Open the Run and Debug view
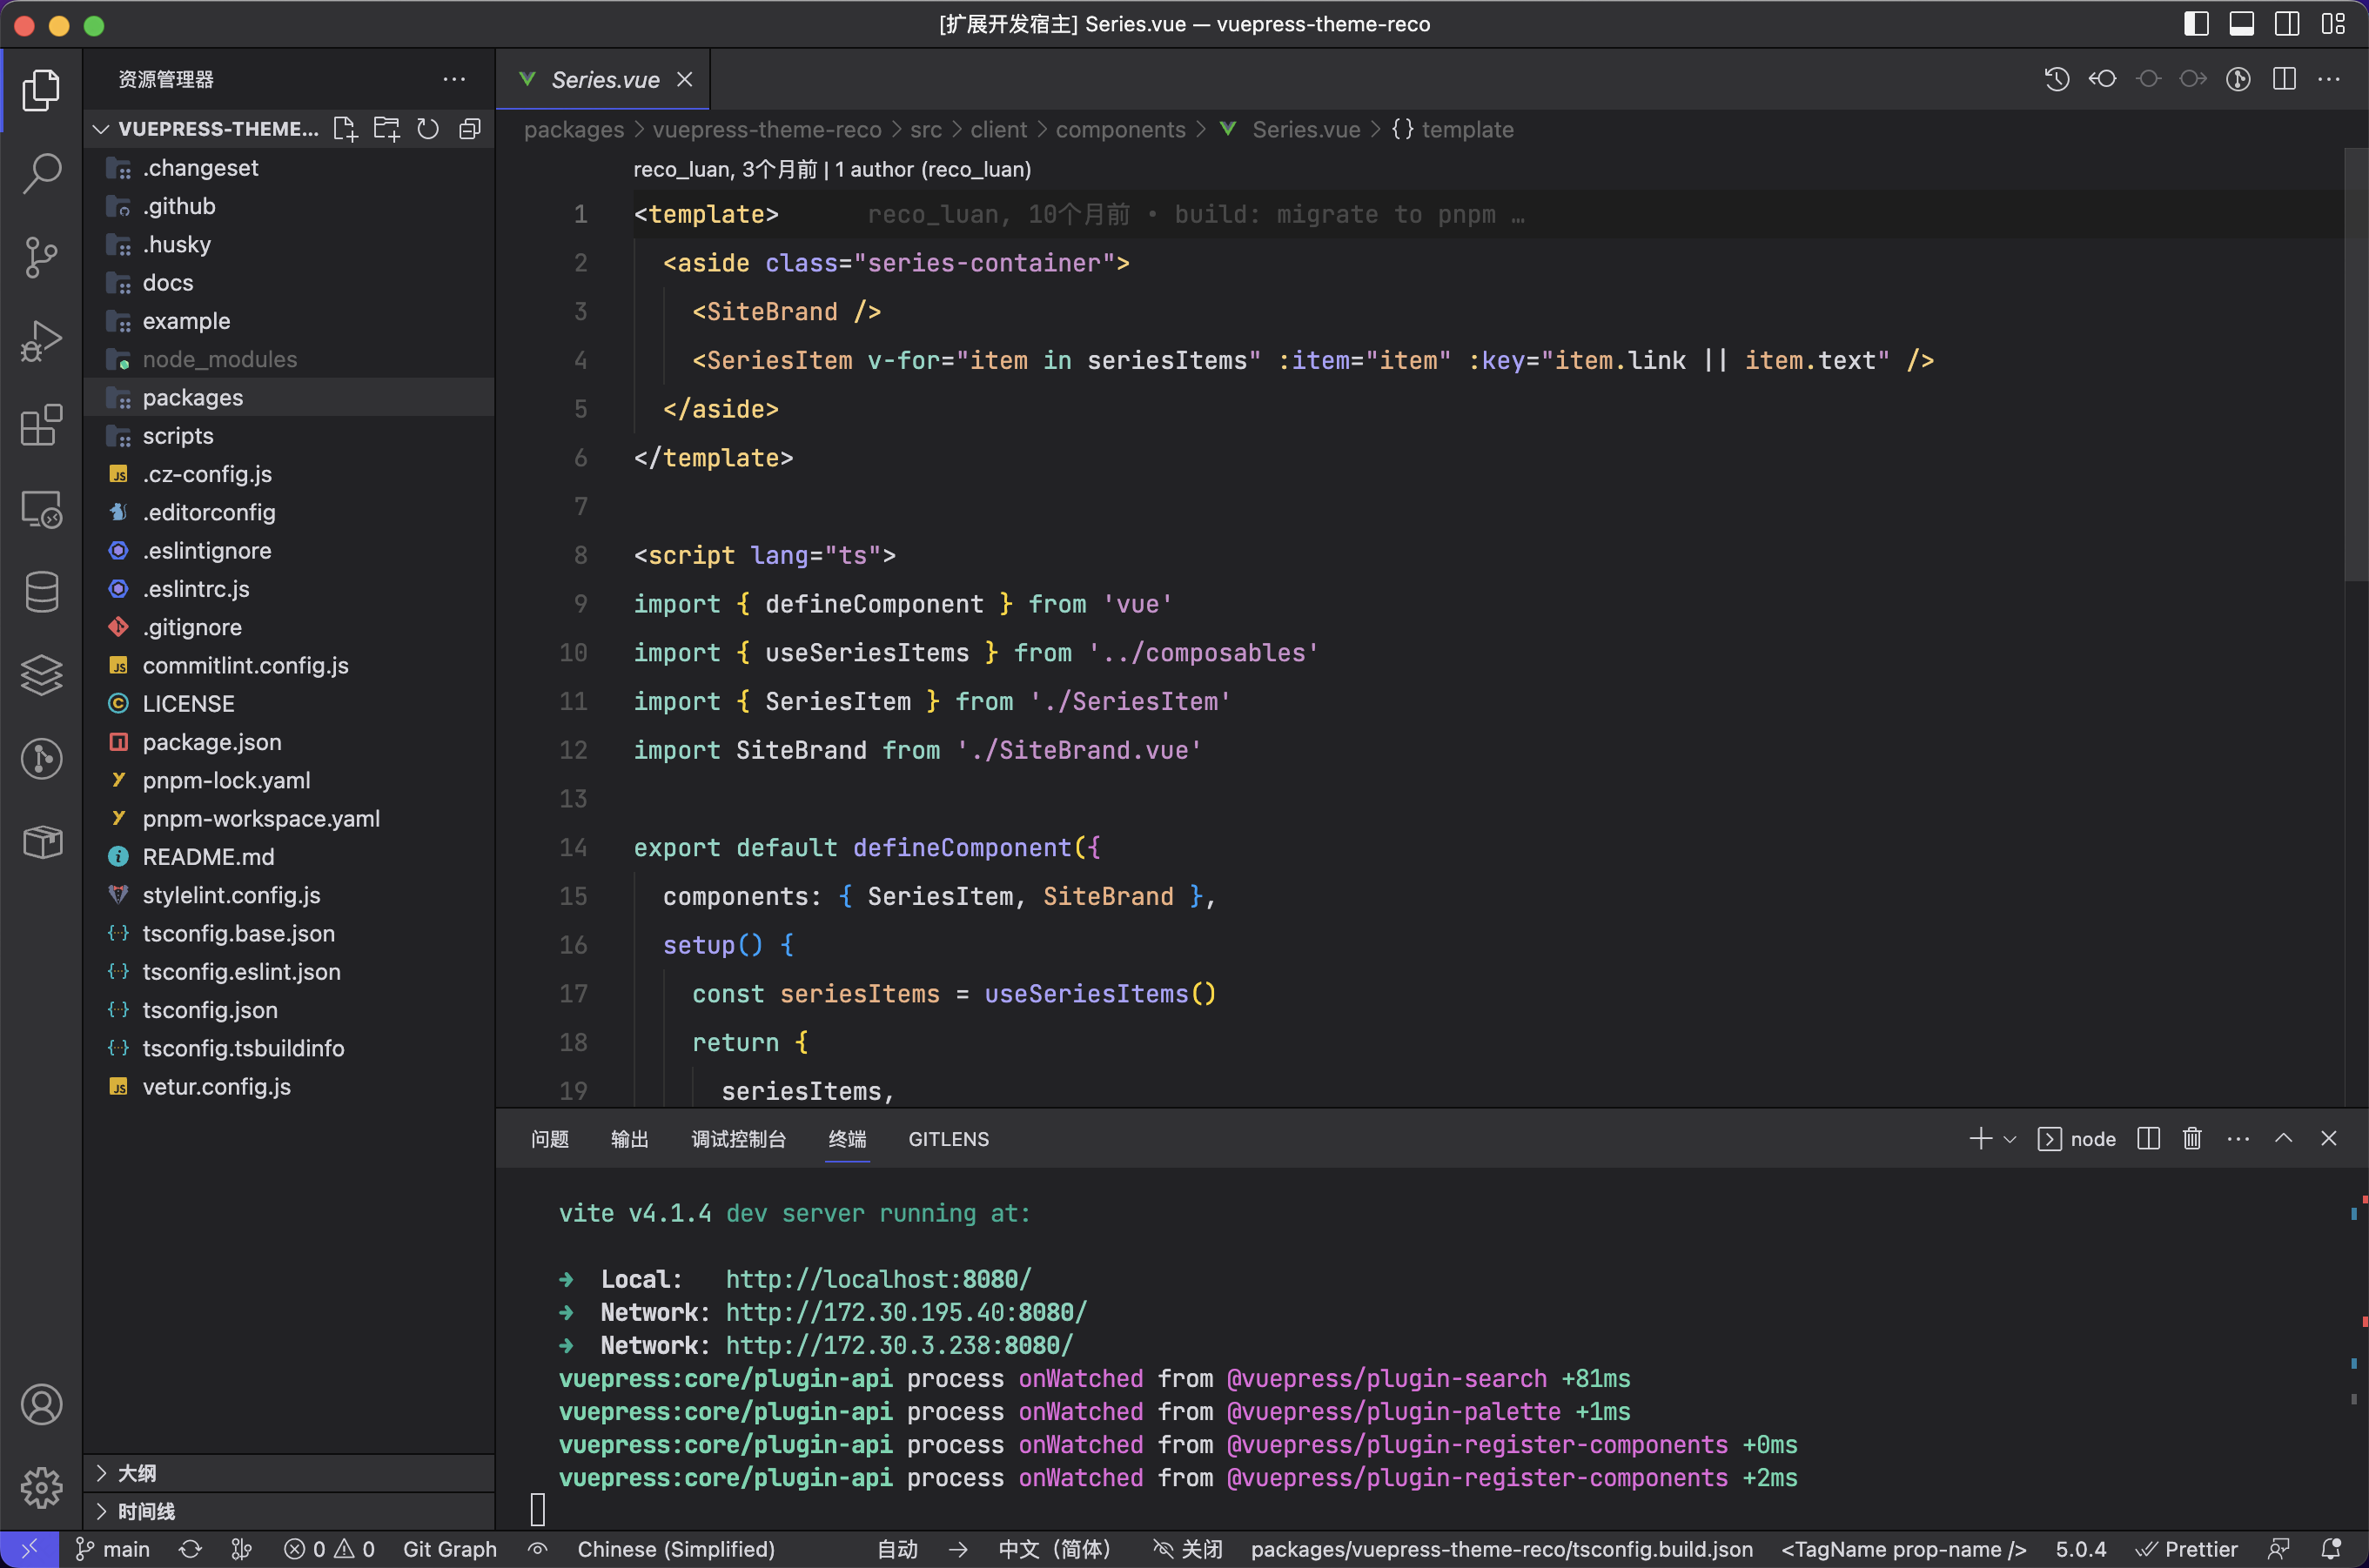Image resolution: width=2369 pixels, height=1568 pixels. [41, 341]
